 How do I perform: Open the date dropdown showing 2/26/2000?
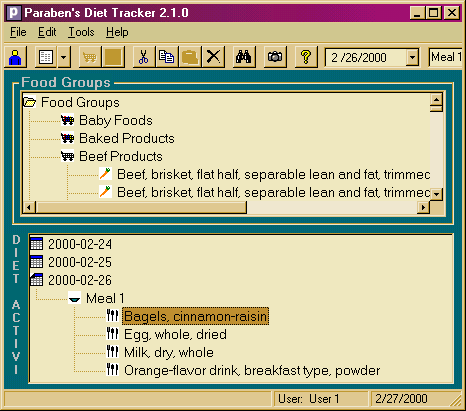pos(412,58)
